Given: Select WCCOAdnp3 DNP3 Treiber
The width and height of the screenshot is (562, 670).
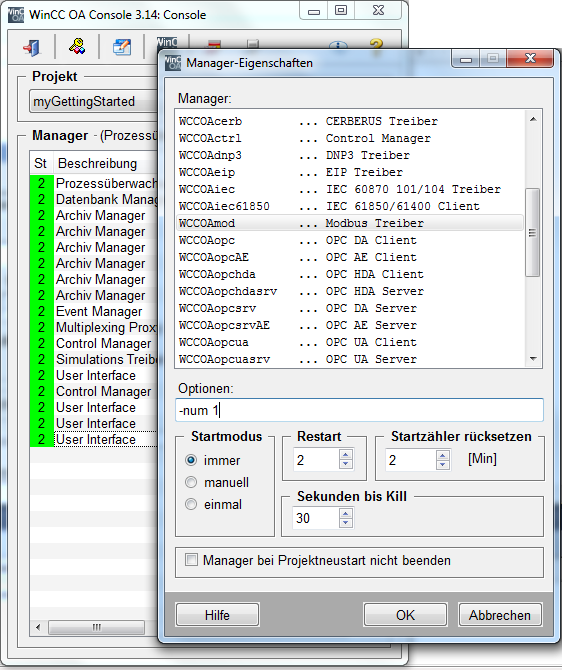Looking at the screenshot, I should [350, 155].
